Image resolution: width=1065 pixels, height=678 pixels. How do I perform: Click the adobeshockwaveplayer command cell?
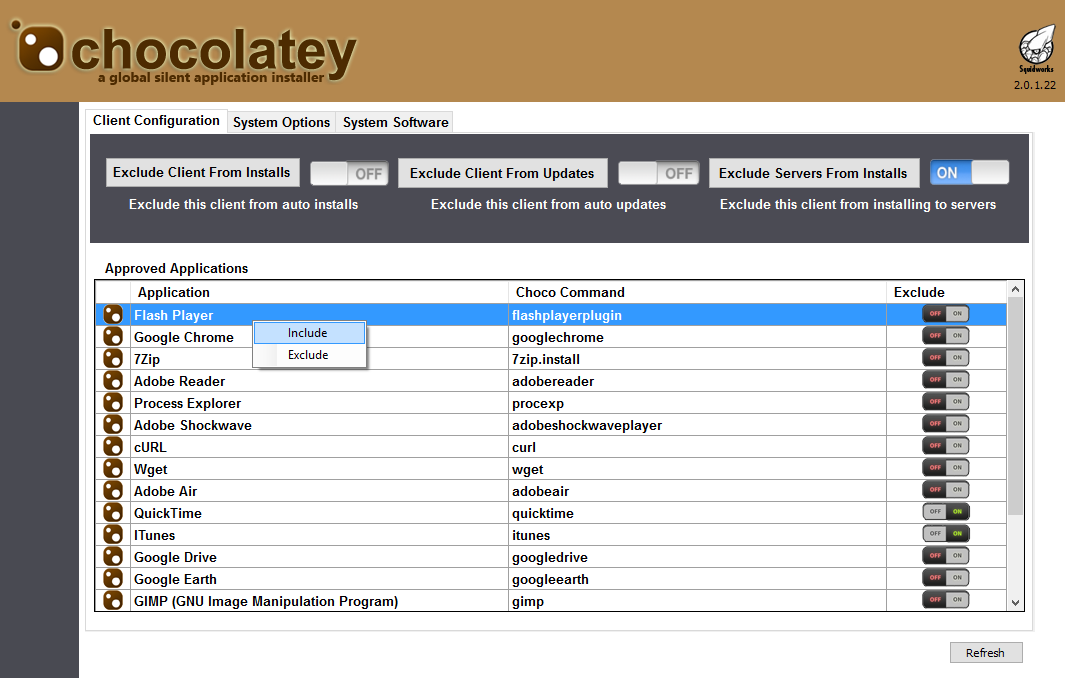[698, 425]
